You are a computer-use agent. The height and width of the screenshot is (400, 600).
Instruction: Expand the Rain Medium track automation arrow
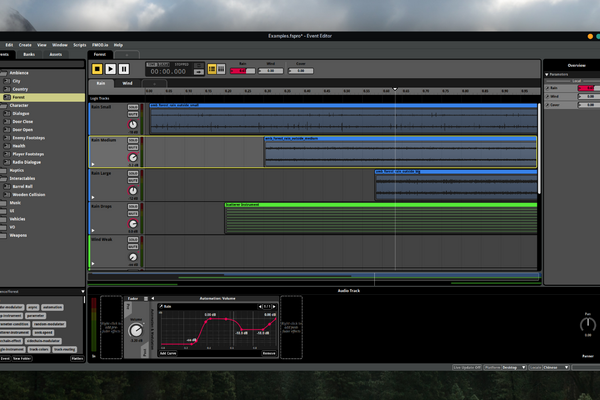coord(93,164)
